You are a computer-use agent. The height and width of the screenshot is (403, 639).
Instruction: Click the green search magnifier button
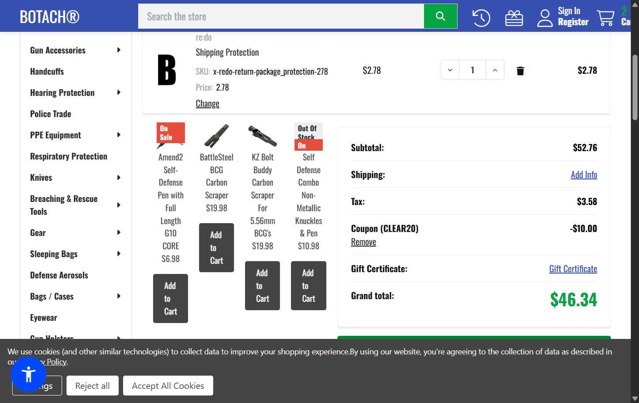click(x=440, y=16)
